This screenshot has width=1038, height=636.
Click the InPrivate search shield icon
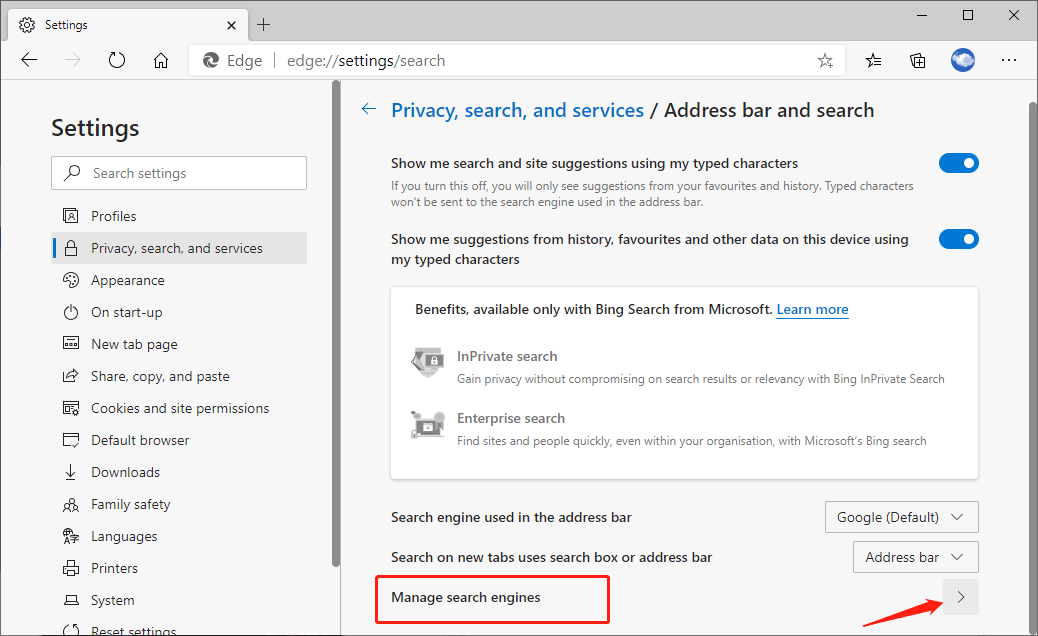click(x=427, y=362)
